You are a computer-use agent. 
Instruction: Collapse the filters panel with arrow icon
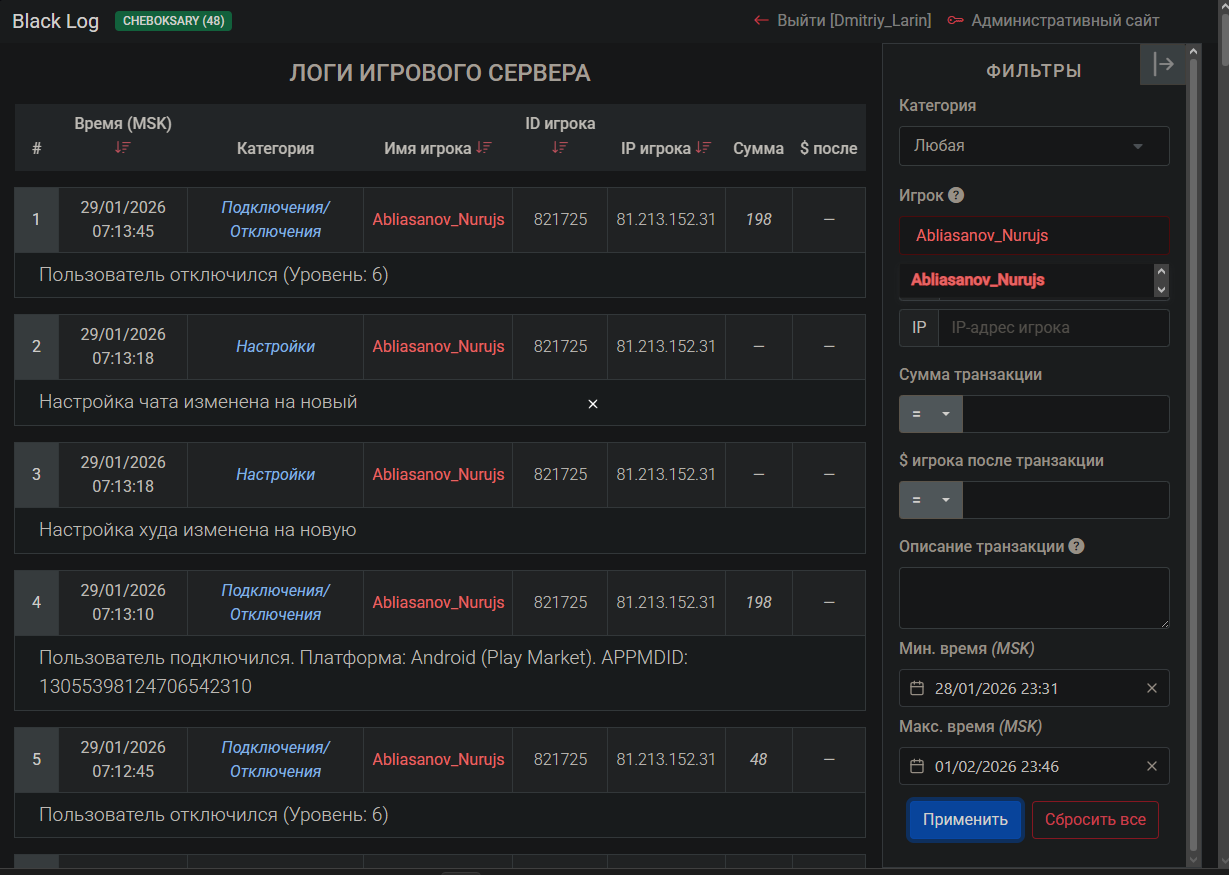click(x=1163, y=64)
